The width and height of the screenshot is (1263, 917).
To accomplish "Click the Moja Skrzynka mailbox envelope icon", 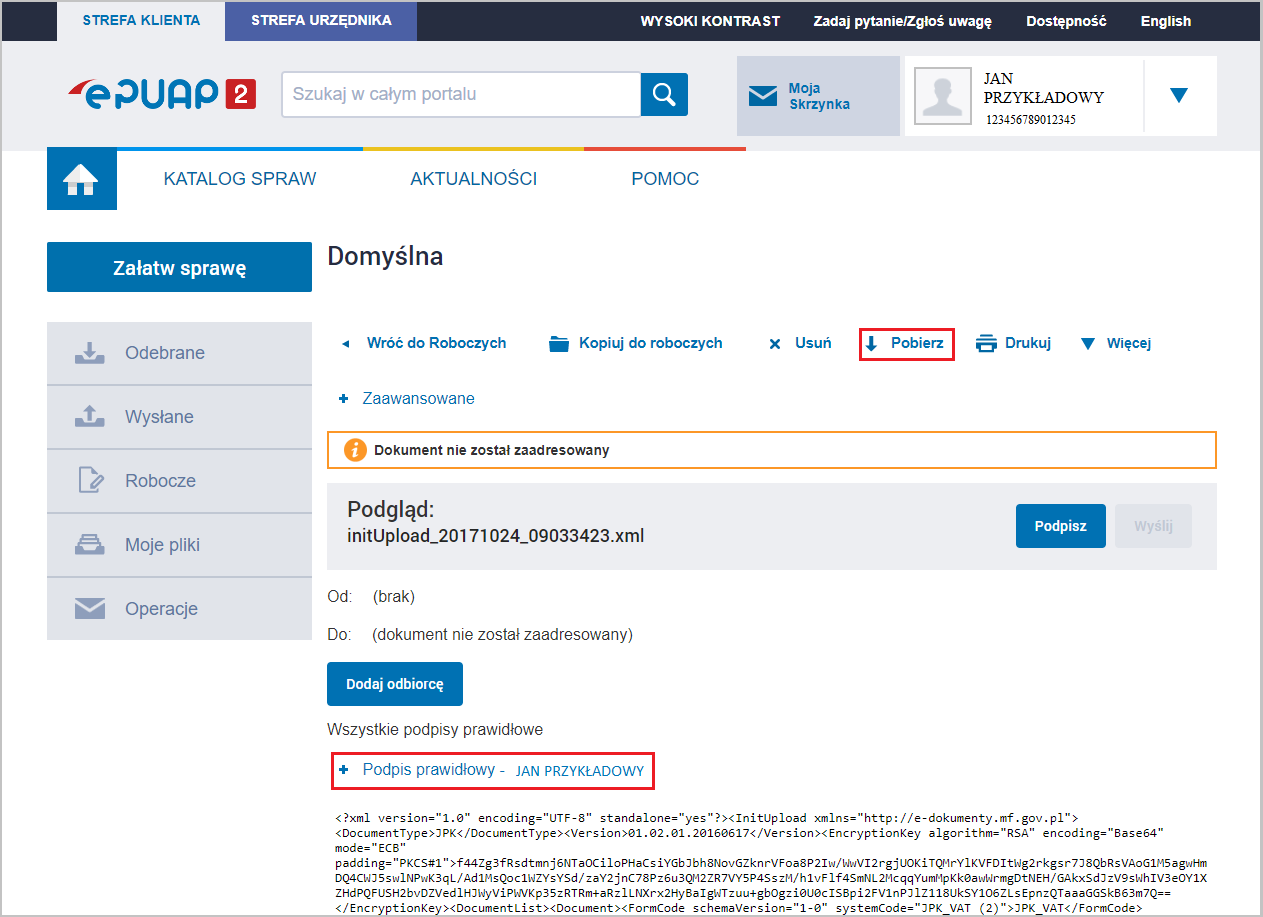I will click(x=764, y=96).
